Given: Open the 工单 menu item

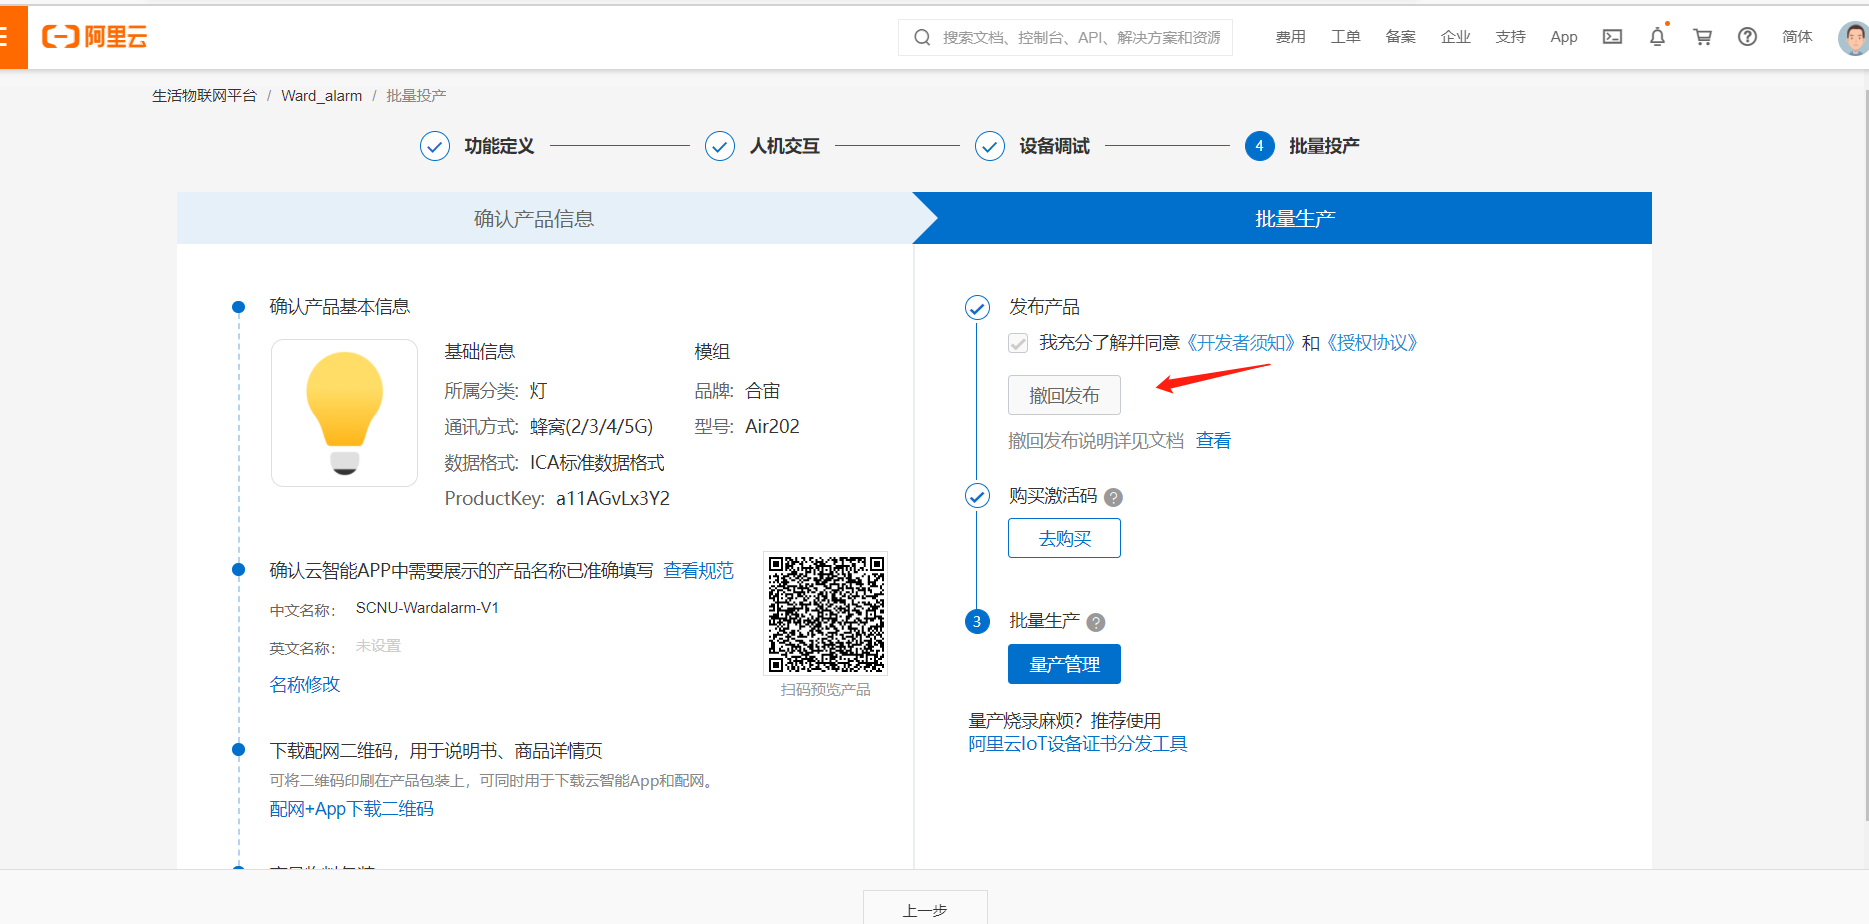Looking at the screenshot, I should point(1345,37).
